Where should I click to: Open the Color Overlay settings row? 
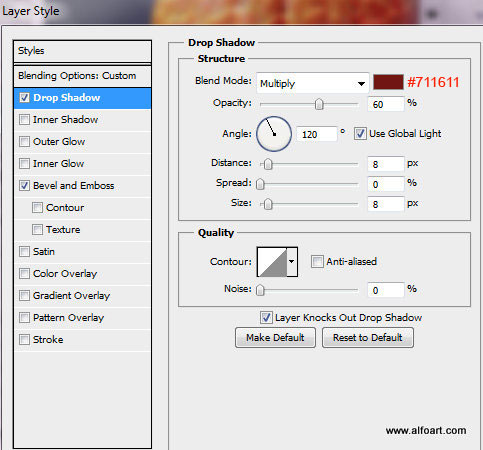[83, 274]
